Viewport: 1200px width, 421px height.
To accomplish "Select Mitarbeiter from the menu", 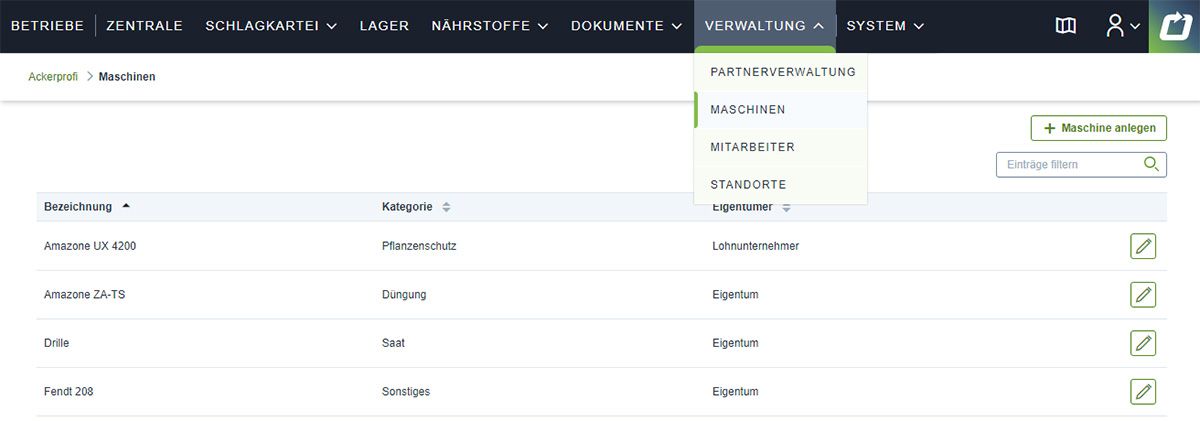I will pos(752,147).
